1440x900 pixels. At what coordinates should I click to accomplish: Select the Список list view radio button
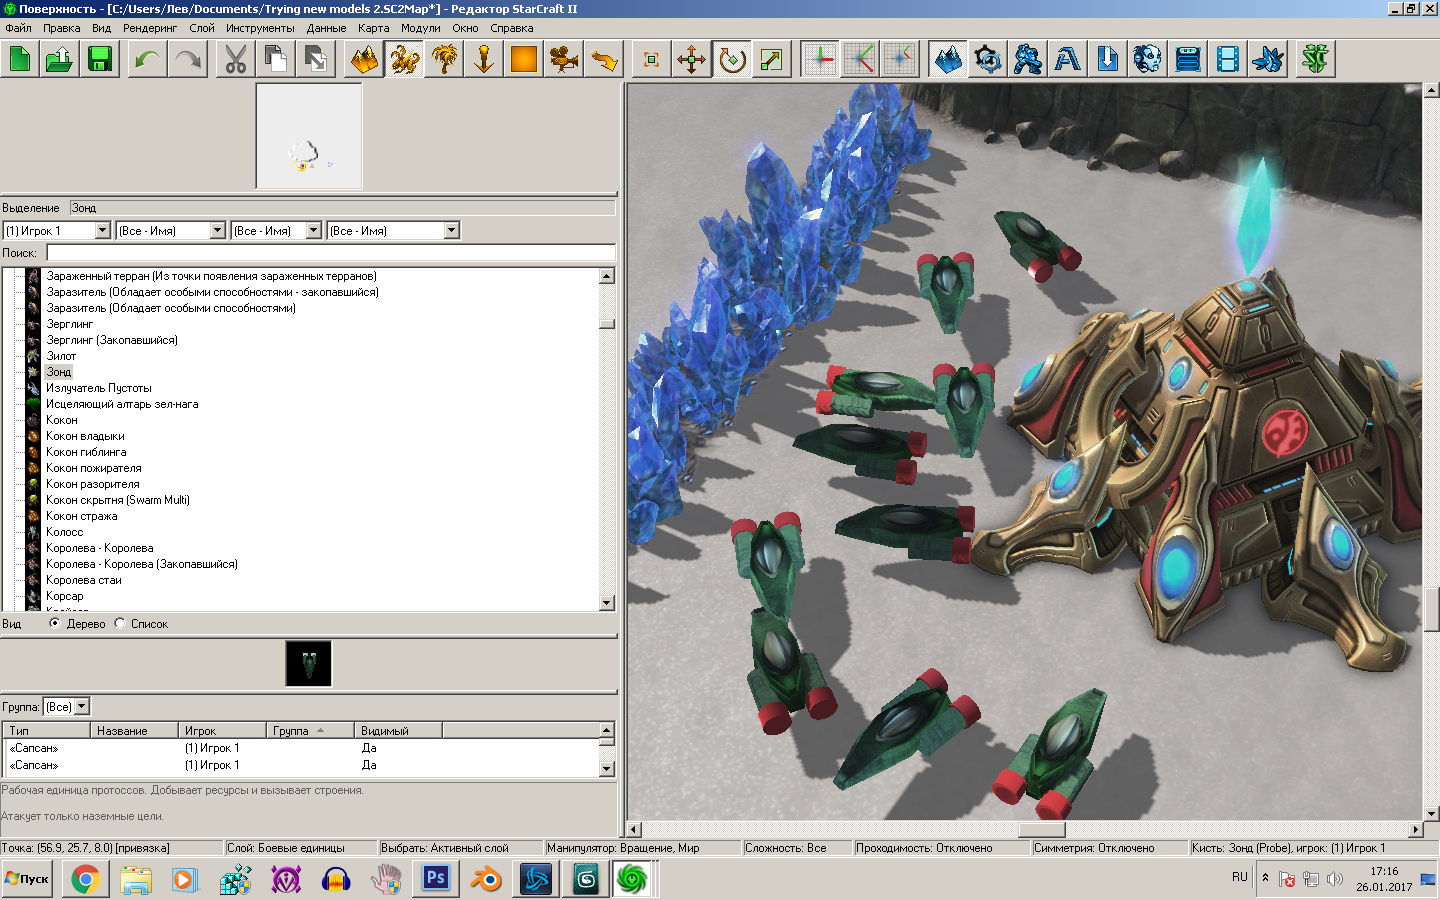[x=120, y=623]
